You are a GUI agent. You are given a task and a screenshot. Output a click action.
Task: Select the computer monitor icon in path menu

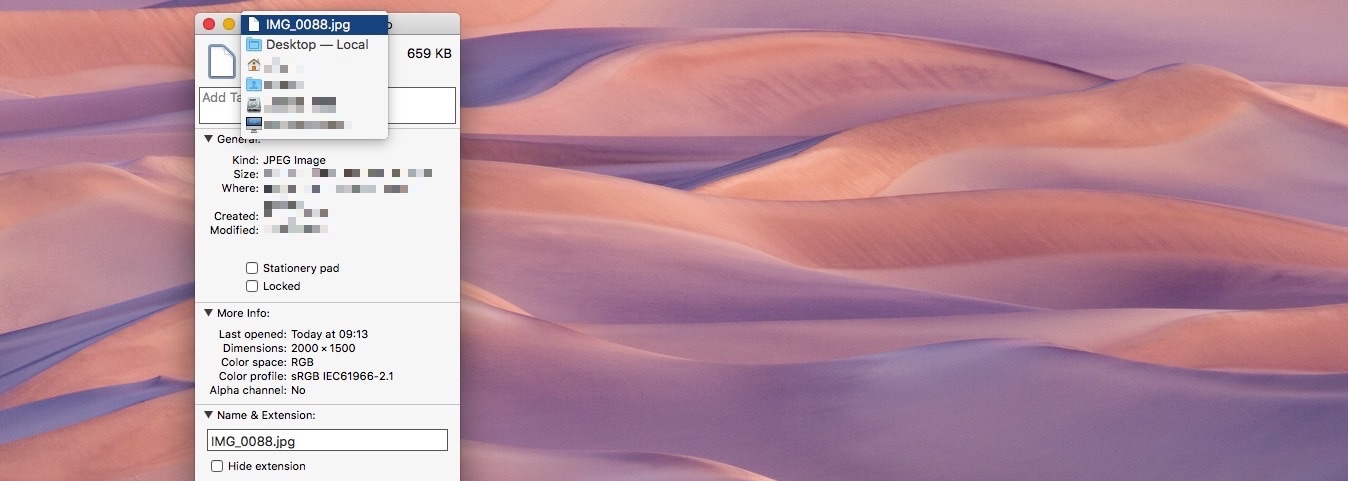(254, 124)
